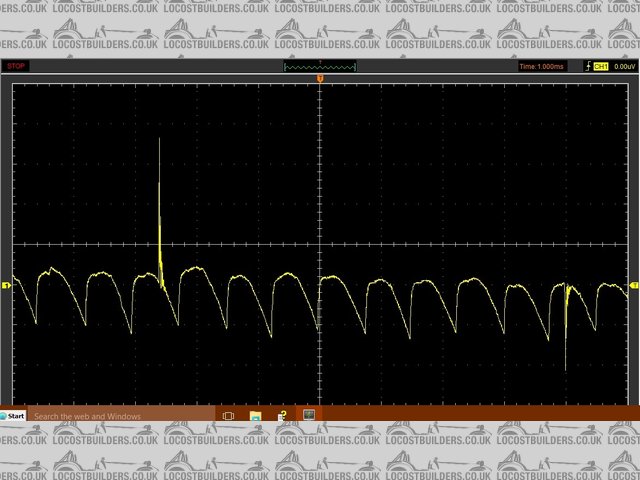Click the red STOP acquisition status indicator
Image resolution: width=640 pixels, height=480 pixels.
[16, 66]
